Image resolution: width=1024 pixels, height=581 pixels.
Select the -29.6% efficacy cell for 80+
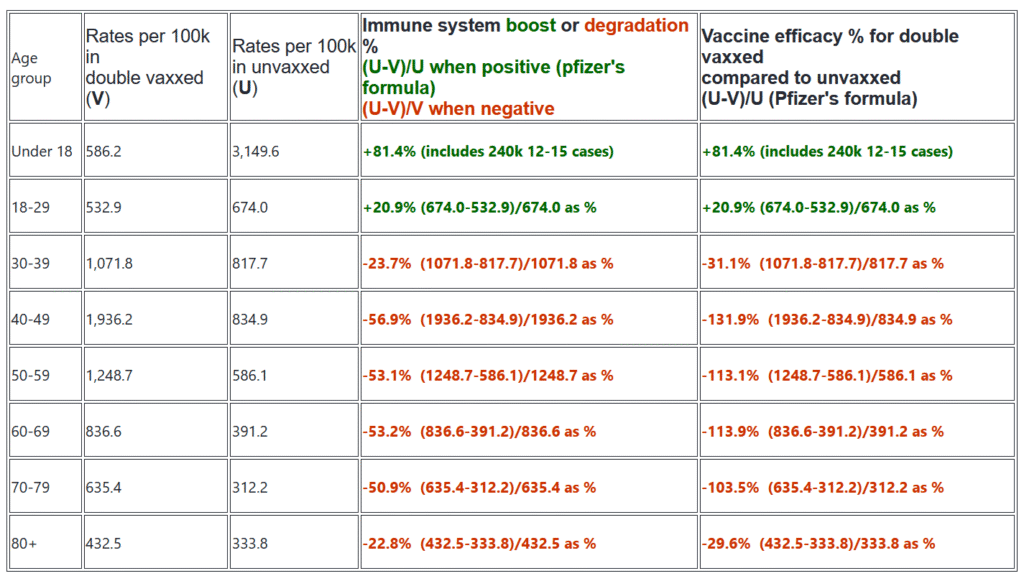[857, 543]
